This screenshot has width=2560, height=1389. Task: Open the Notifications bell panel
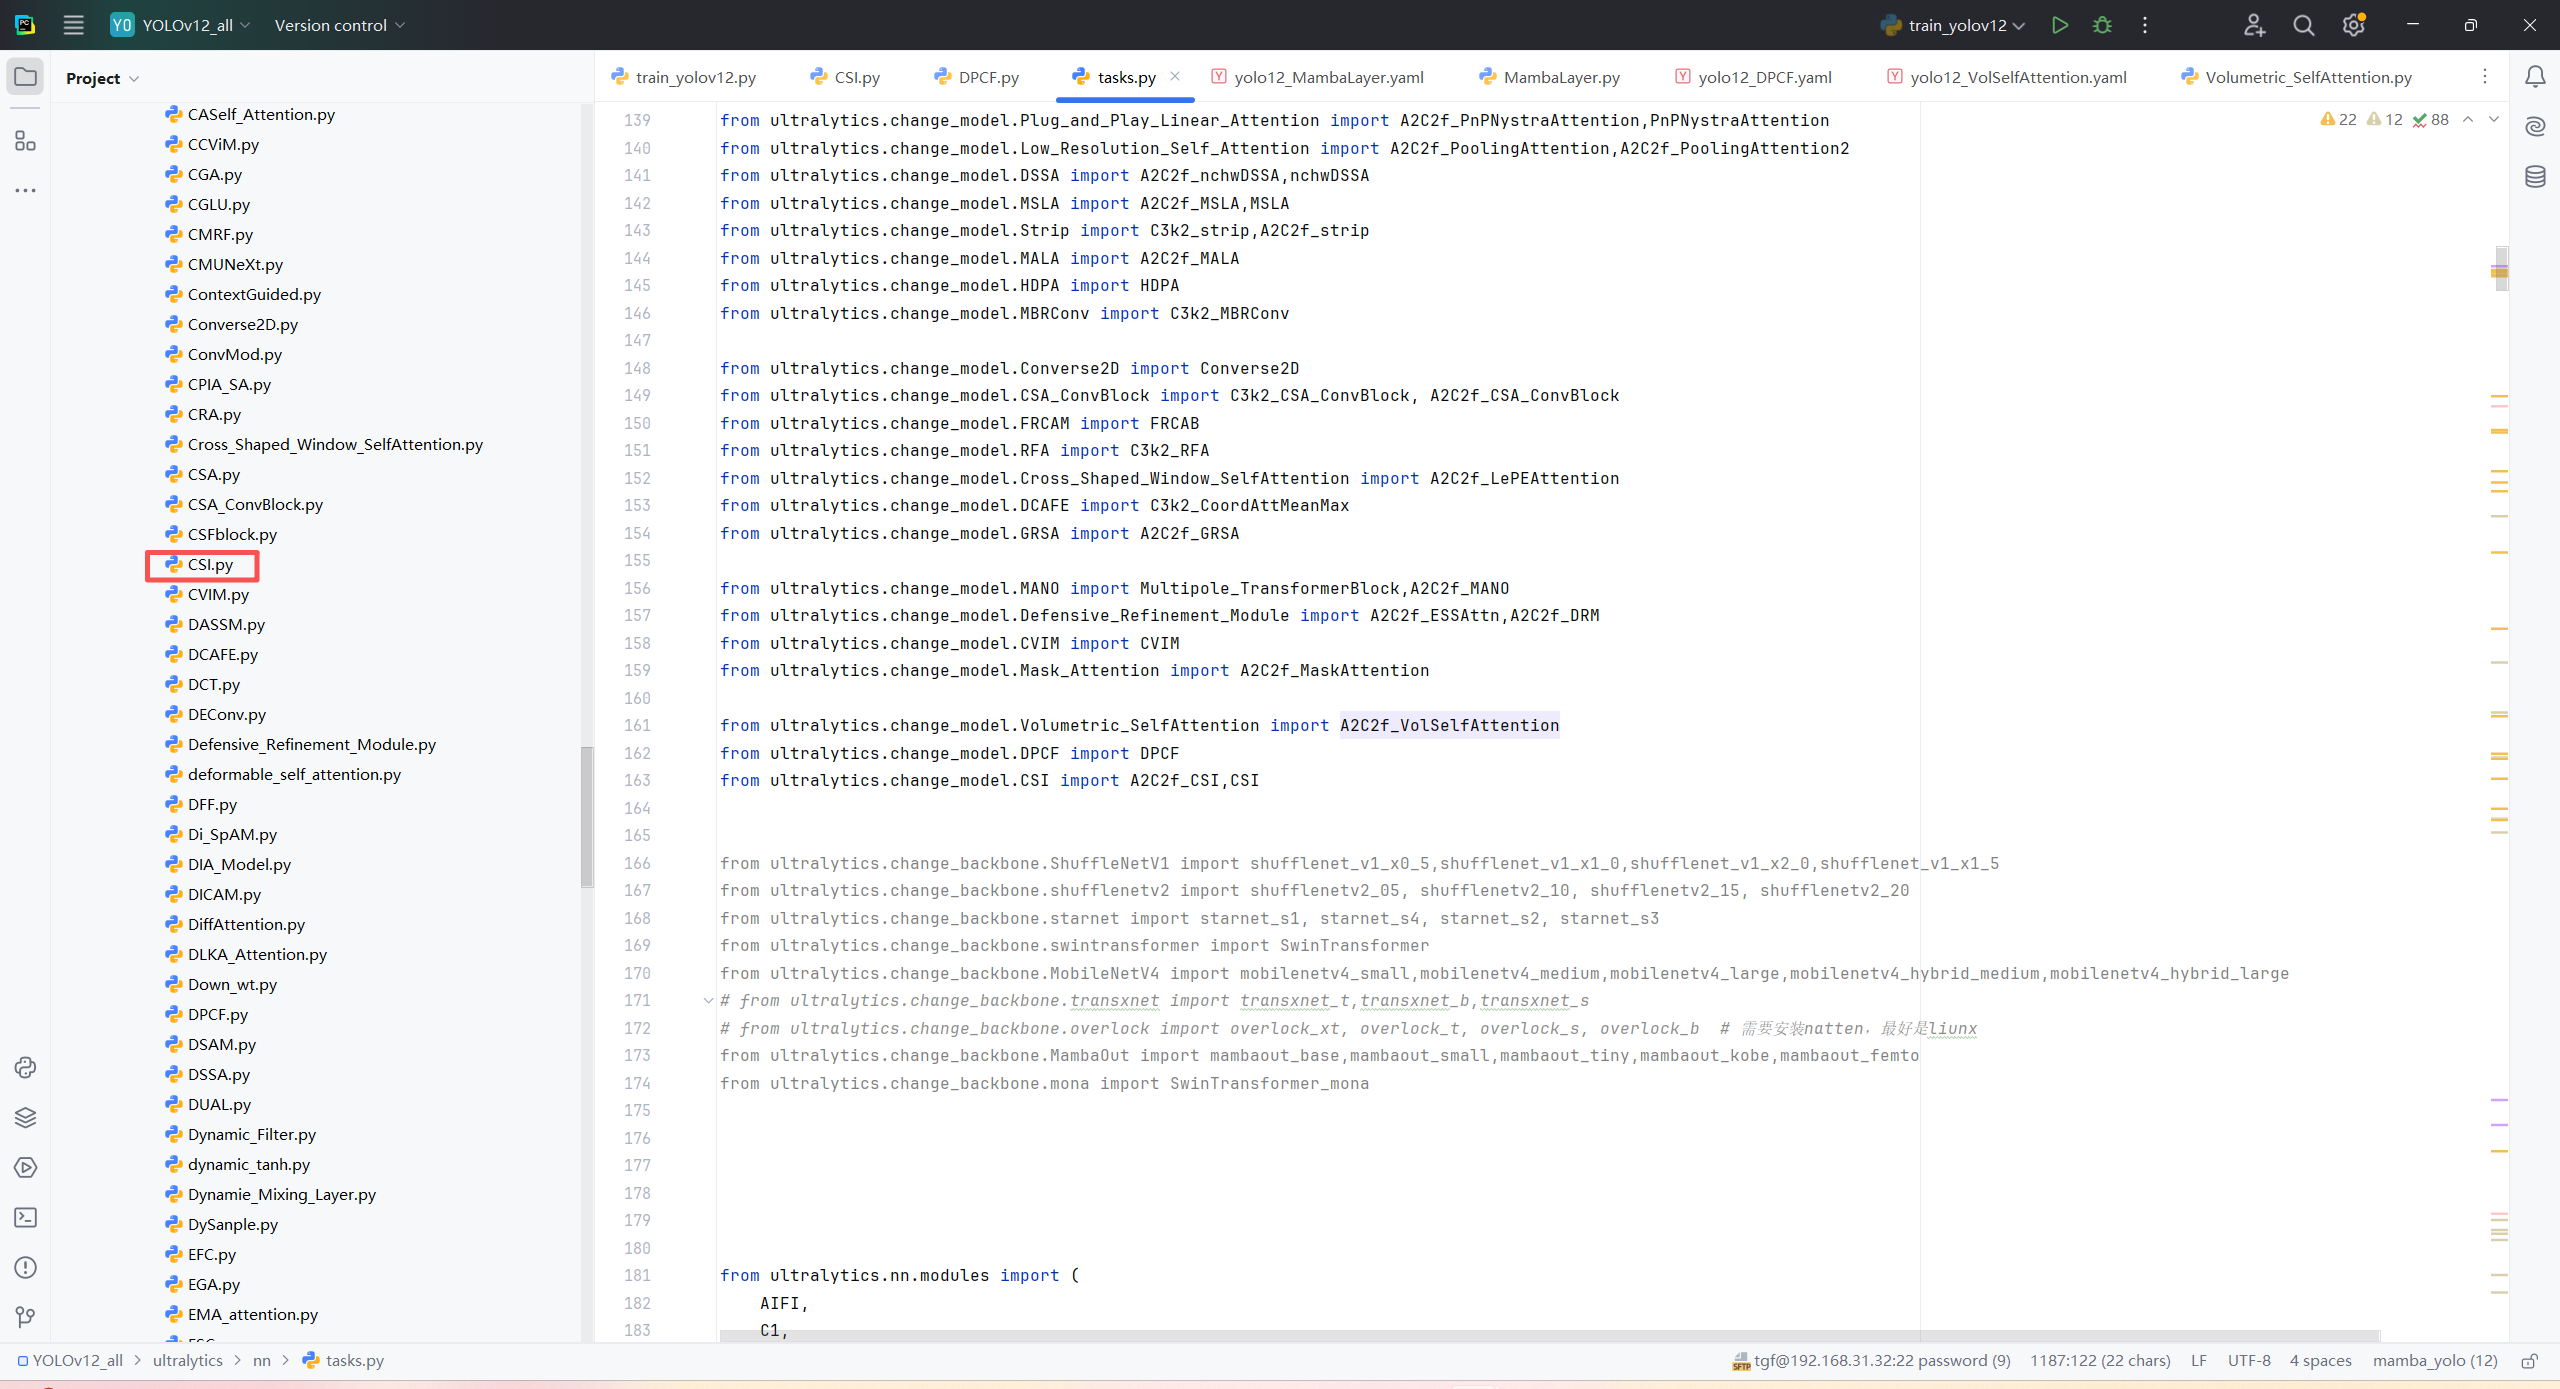2535,77
